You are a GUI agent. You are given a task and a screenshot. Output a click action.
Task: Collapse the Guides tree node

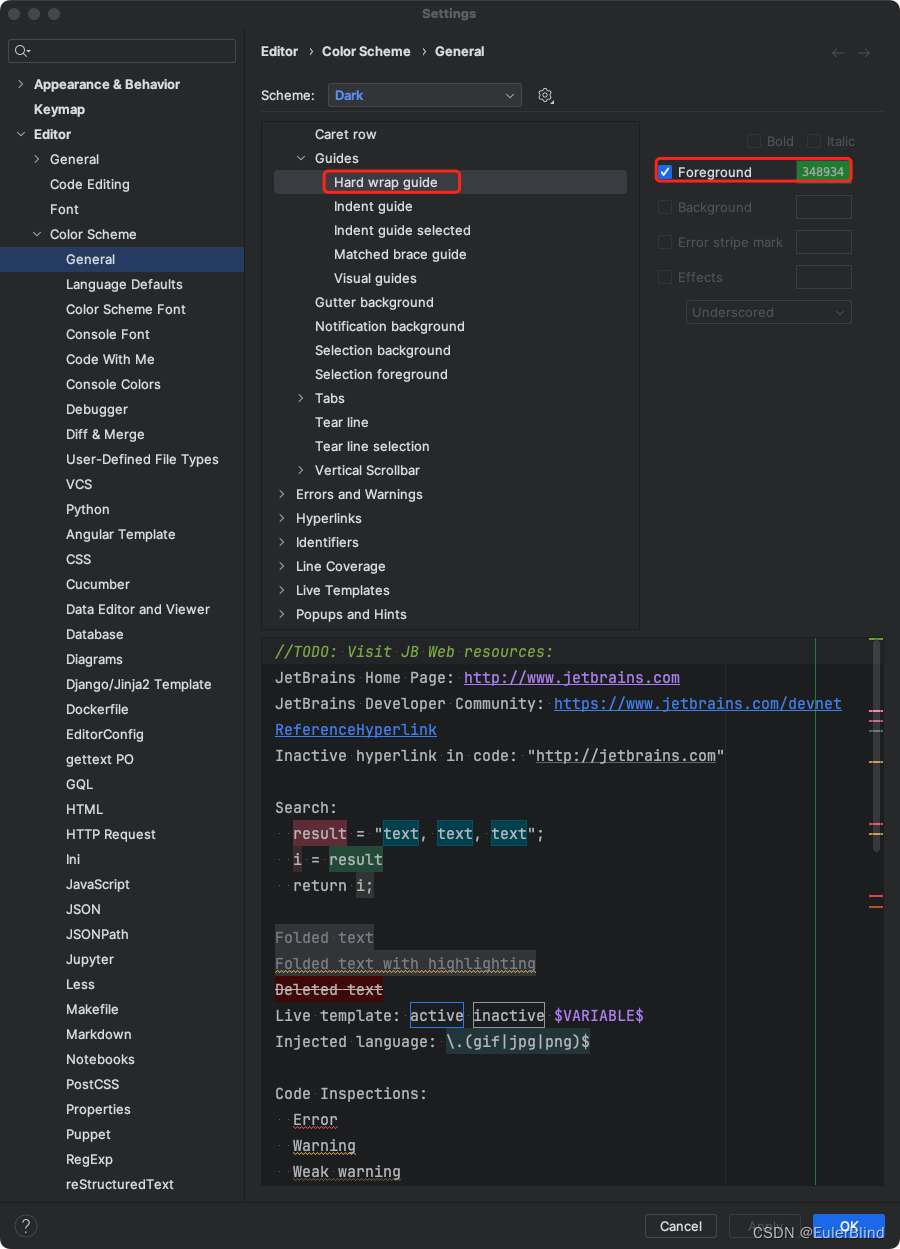click(x=301, y=158)
